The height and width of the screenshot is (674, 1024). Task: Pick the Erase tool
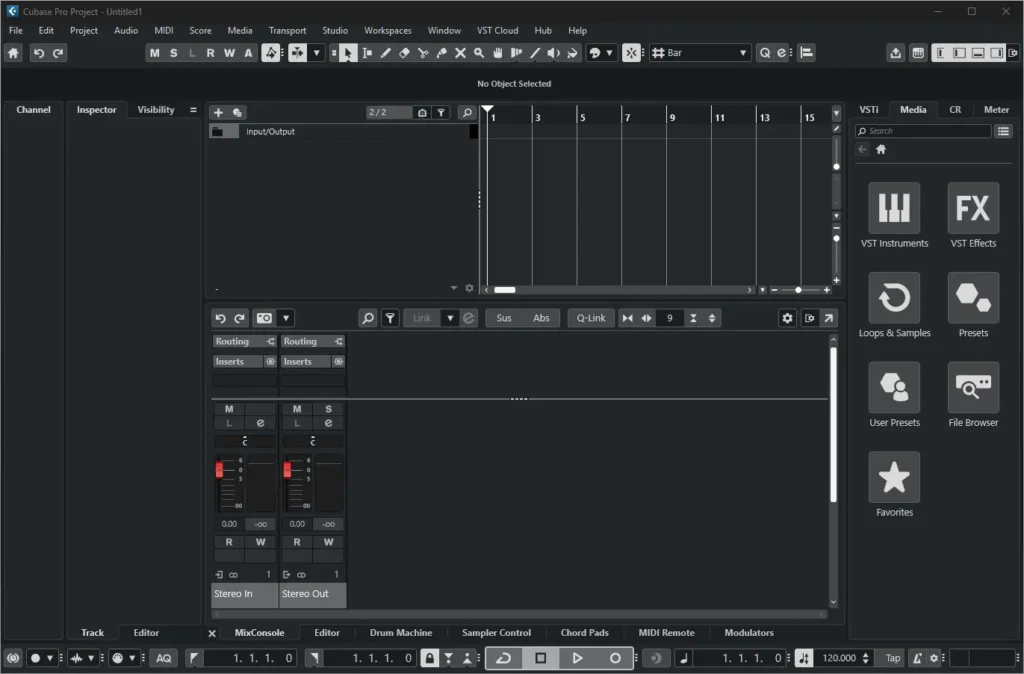tap(404, 52)
